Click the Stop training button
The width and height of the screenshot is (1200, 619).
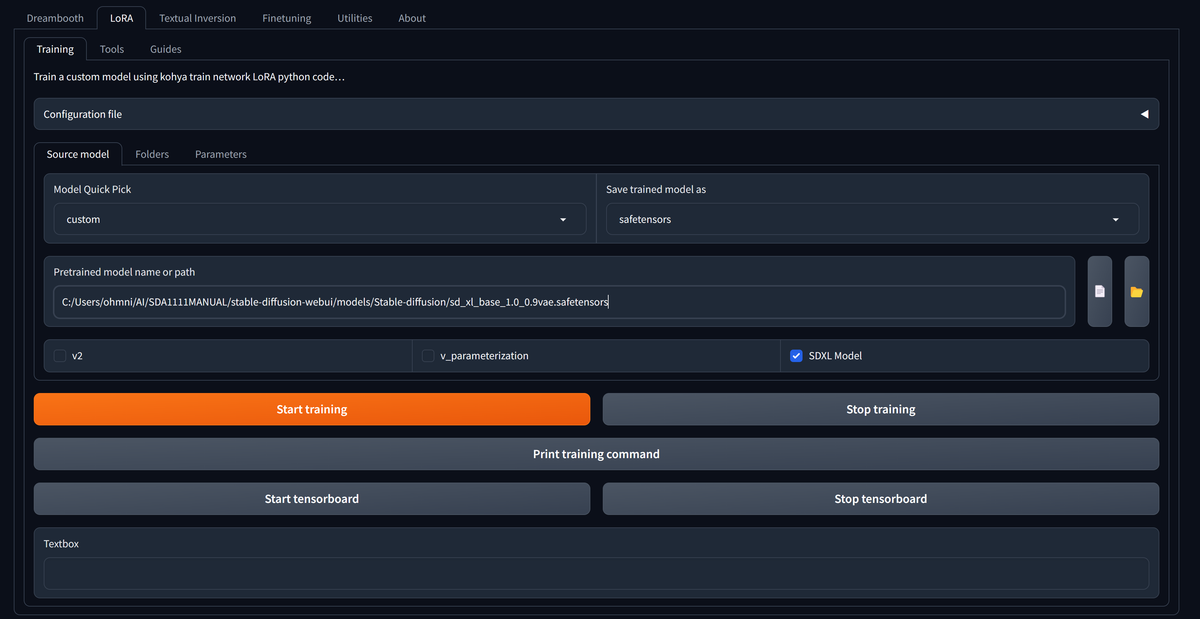(881, 409)
